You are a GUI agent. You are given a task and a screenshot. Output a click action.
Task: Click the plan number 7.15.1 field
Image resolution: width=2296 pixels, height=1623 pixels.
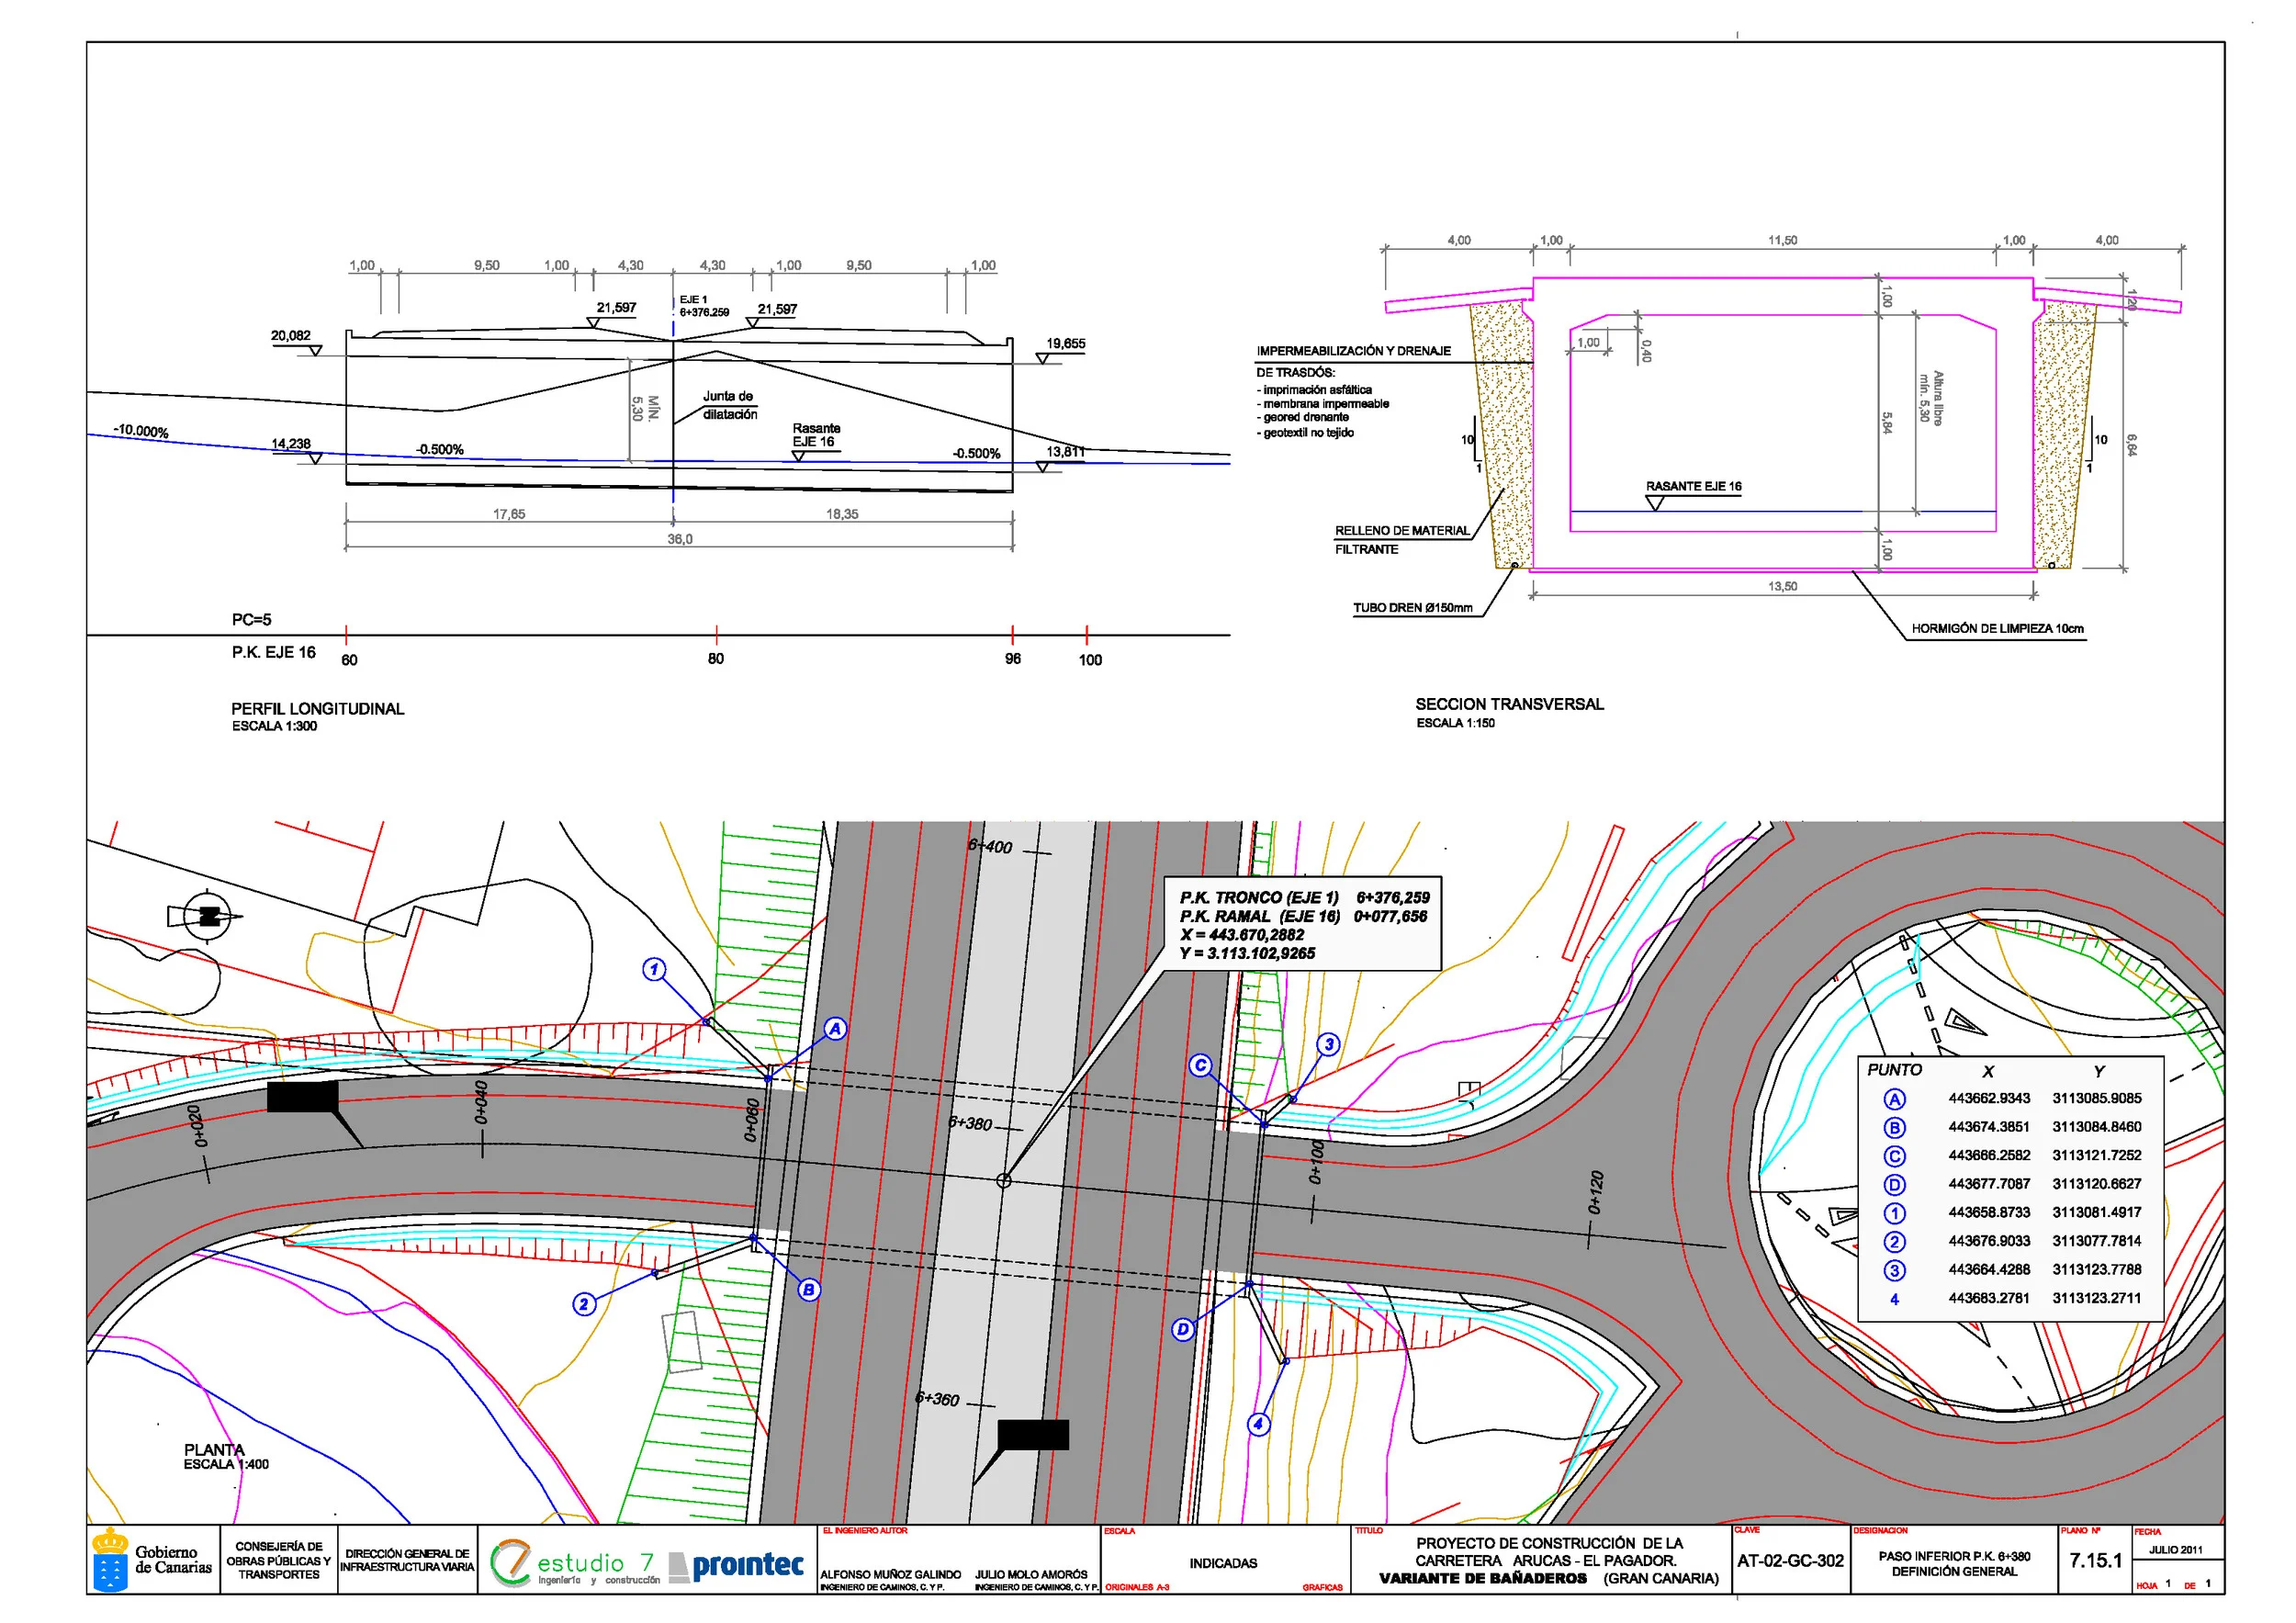coord(2095,1561)
